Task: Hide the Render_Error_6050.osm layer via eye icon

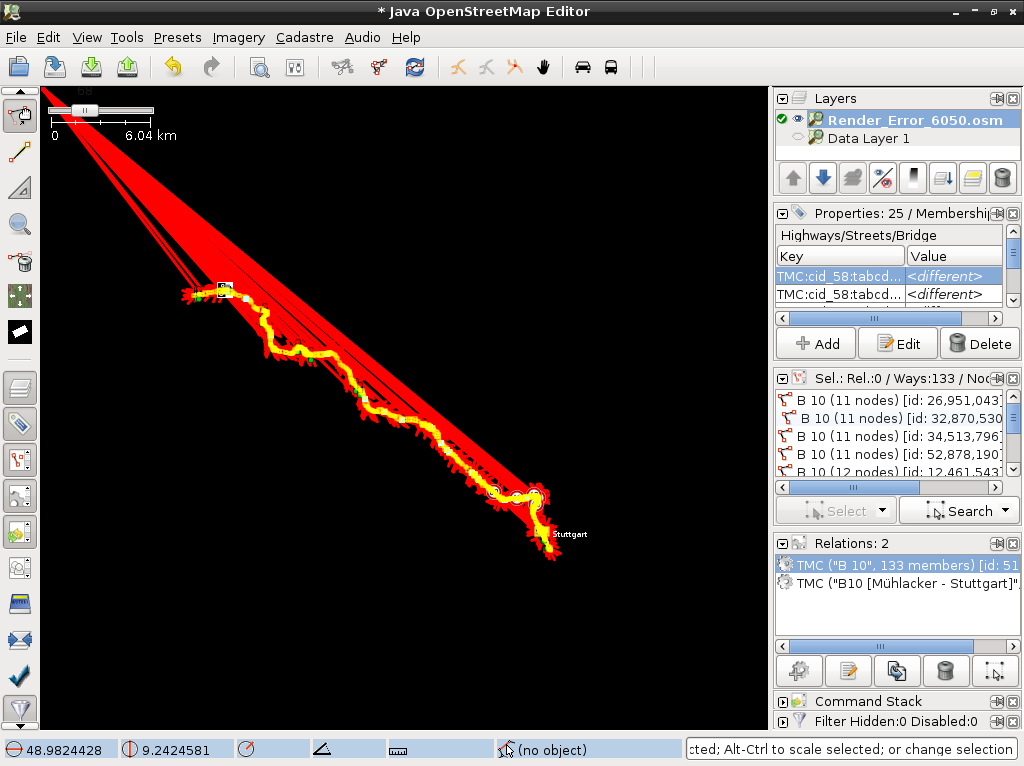Action: point(798,119)
